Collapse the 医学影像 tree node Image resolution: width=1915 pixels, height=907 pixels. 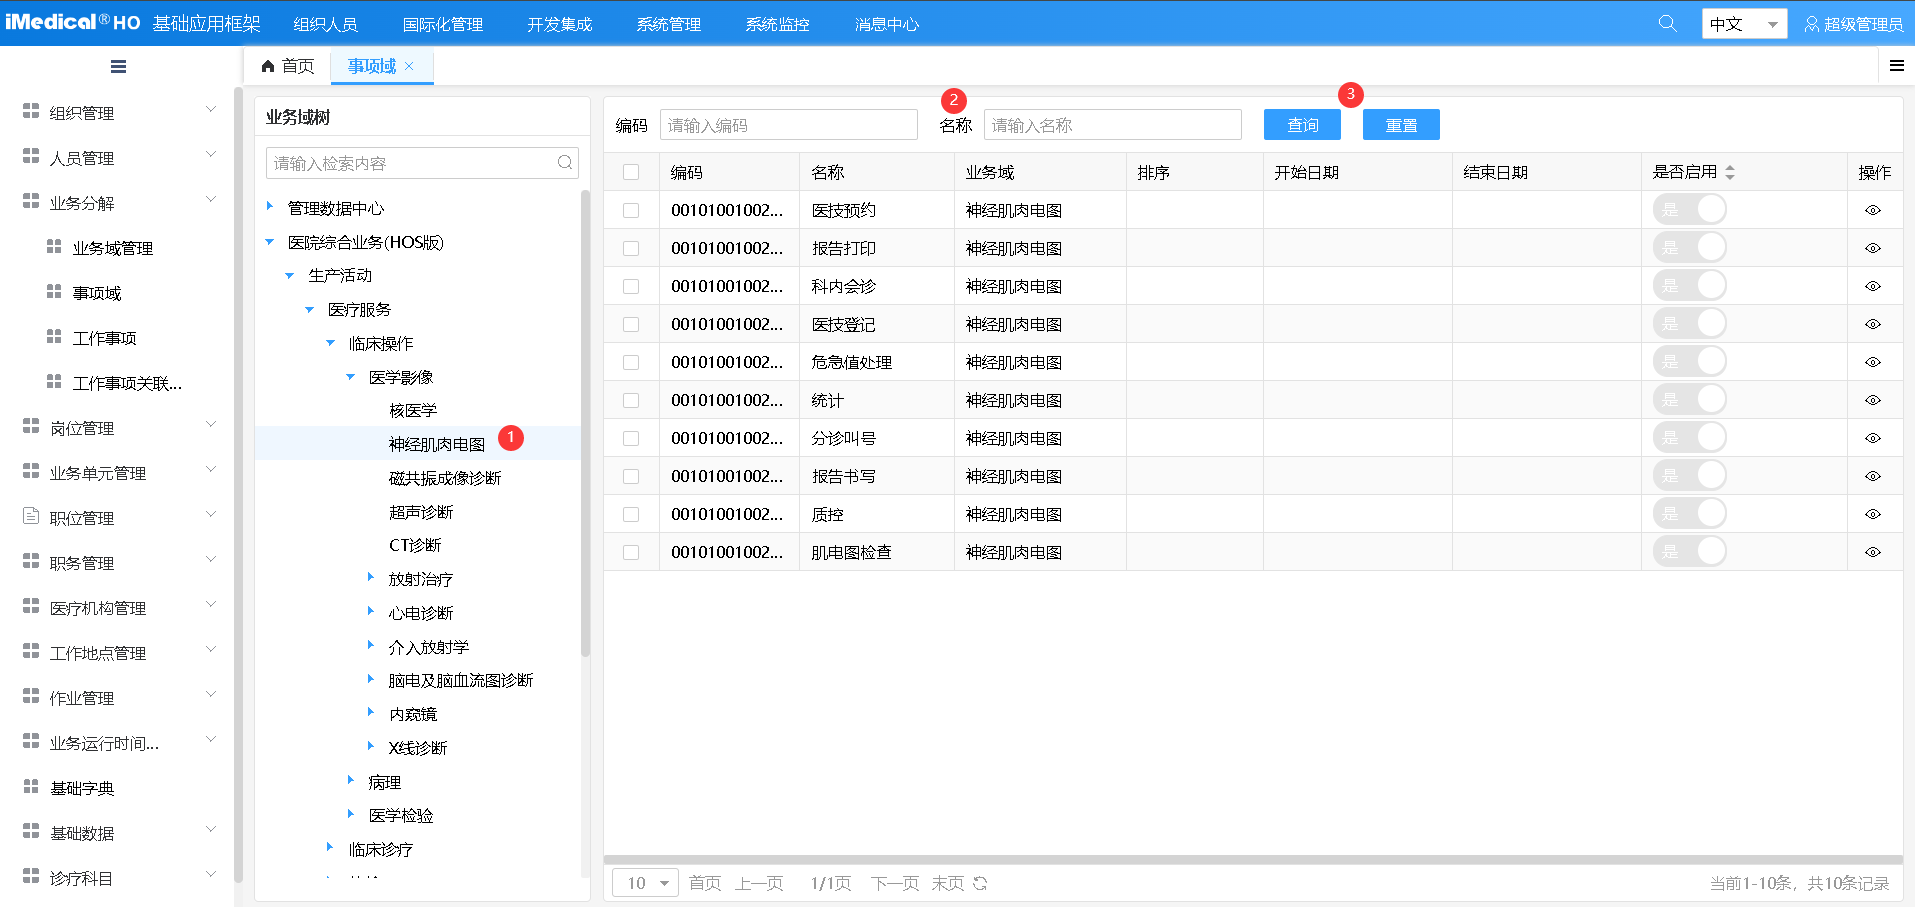pos(349,376)
